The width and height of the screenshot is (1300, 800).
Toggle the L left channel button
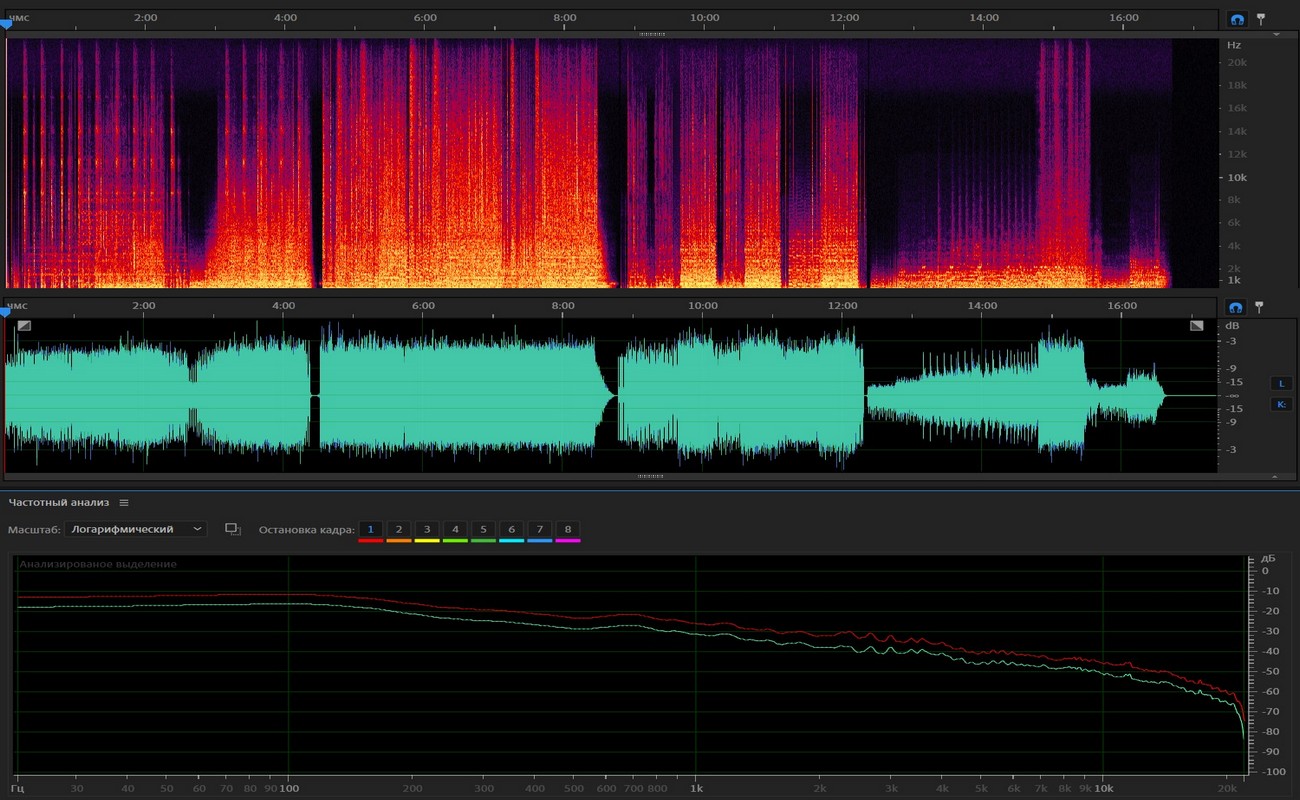[x=1280, y=383]
